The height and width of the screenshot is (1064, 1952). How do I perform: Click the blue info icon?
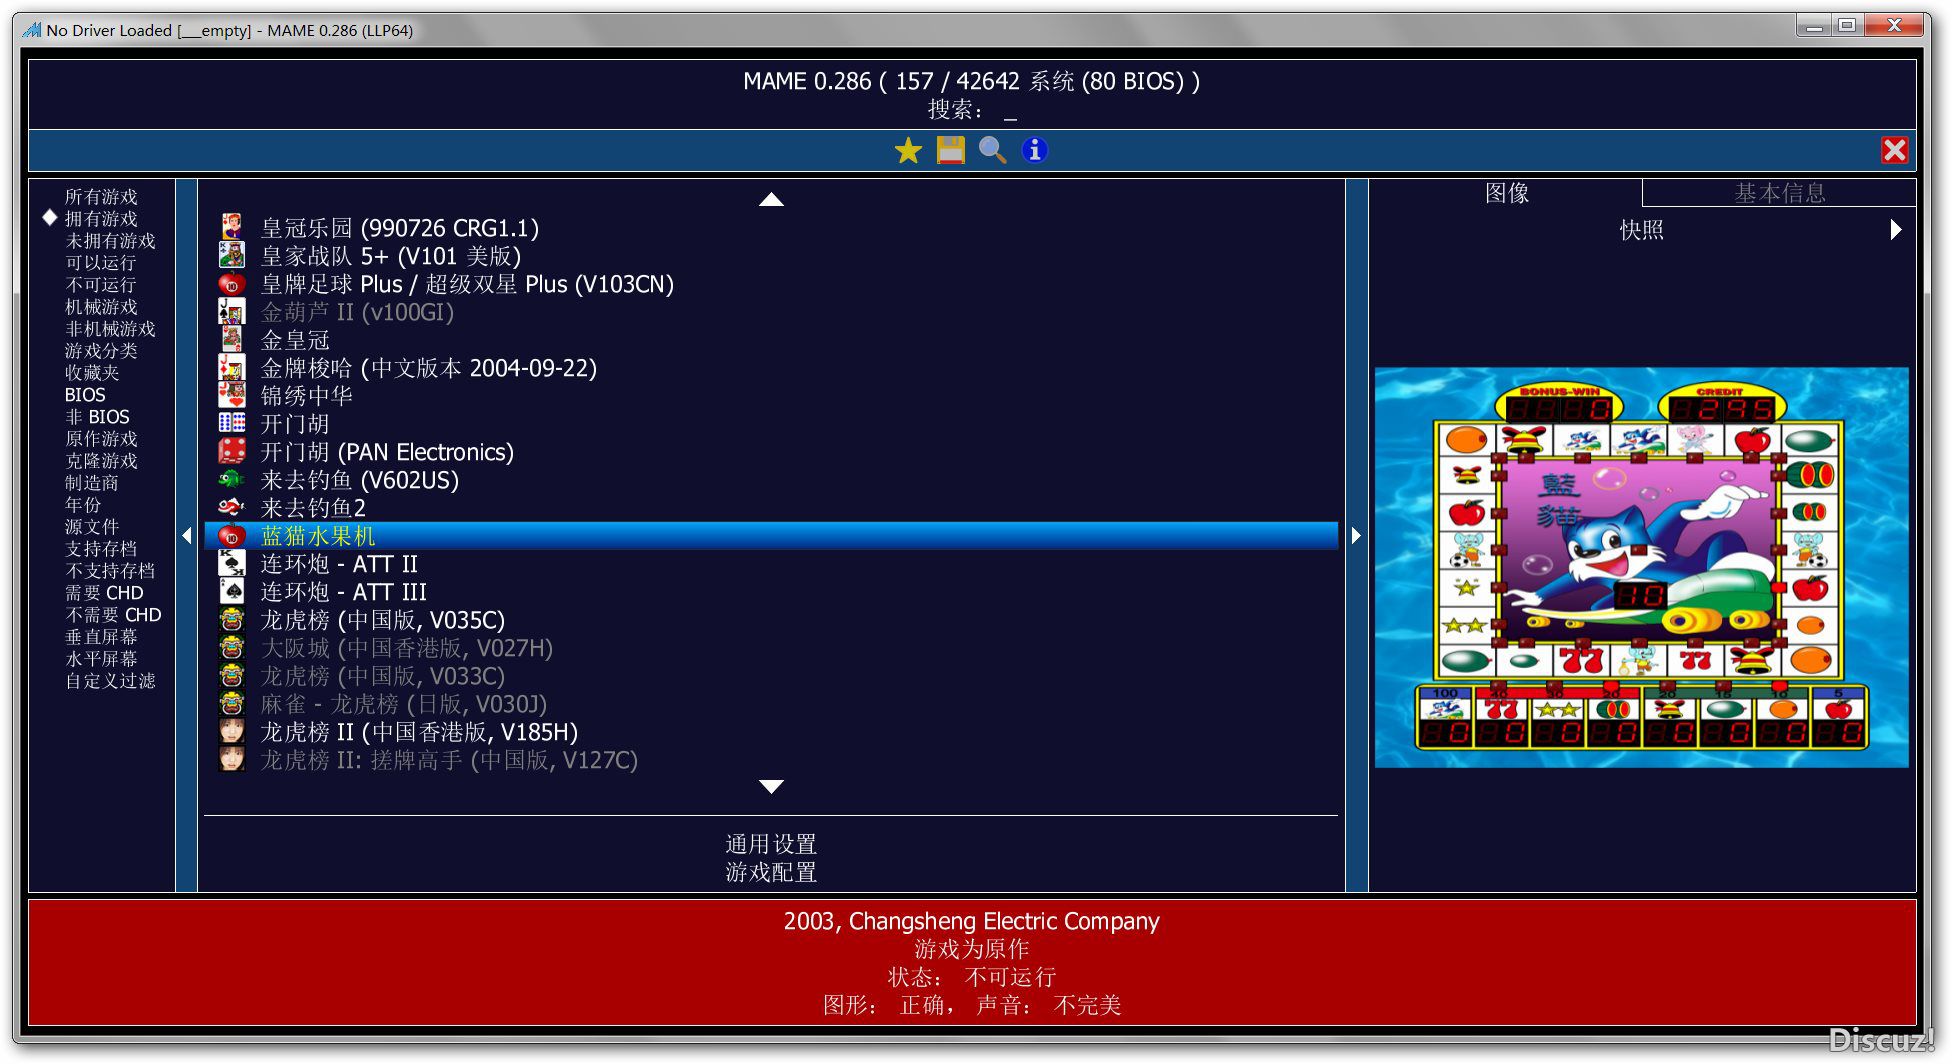[x=1034, y=150]
